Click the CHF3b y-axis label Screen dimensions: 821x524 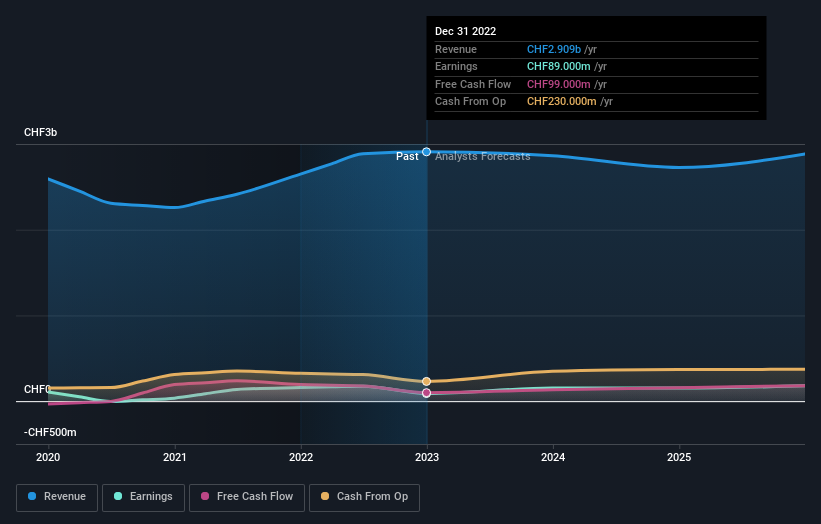click(x=40, y=132)
